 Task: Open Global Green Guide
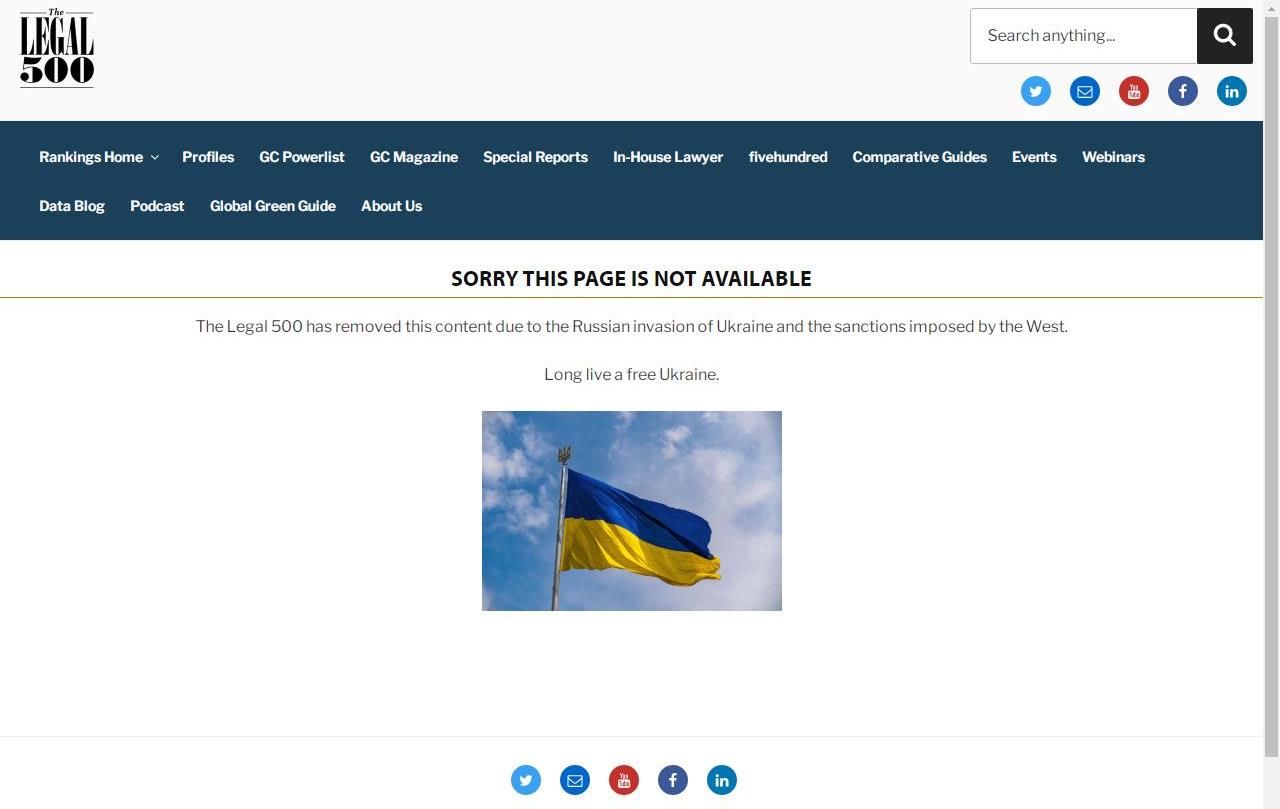273,206
